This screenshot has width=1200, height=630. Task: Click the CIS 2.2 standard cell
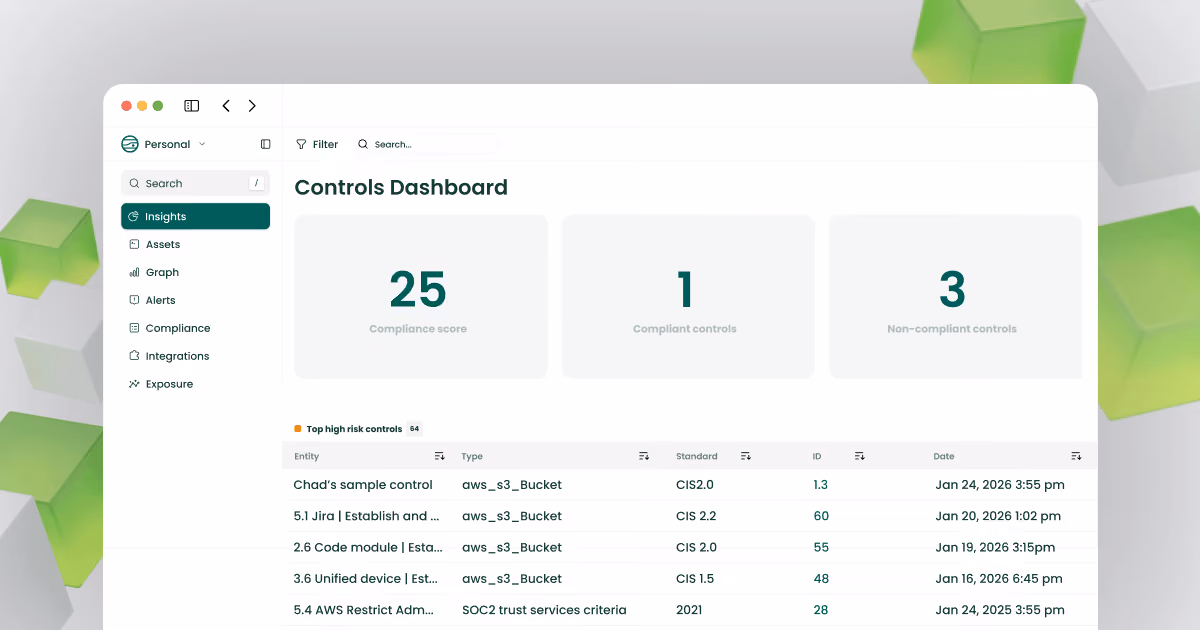pos(696,516)
